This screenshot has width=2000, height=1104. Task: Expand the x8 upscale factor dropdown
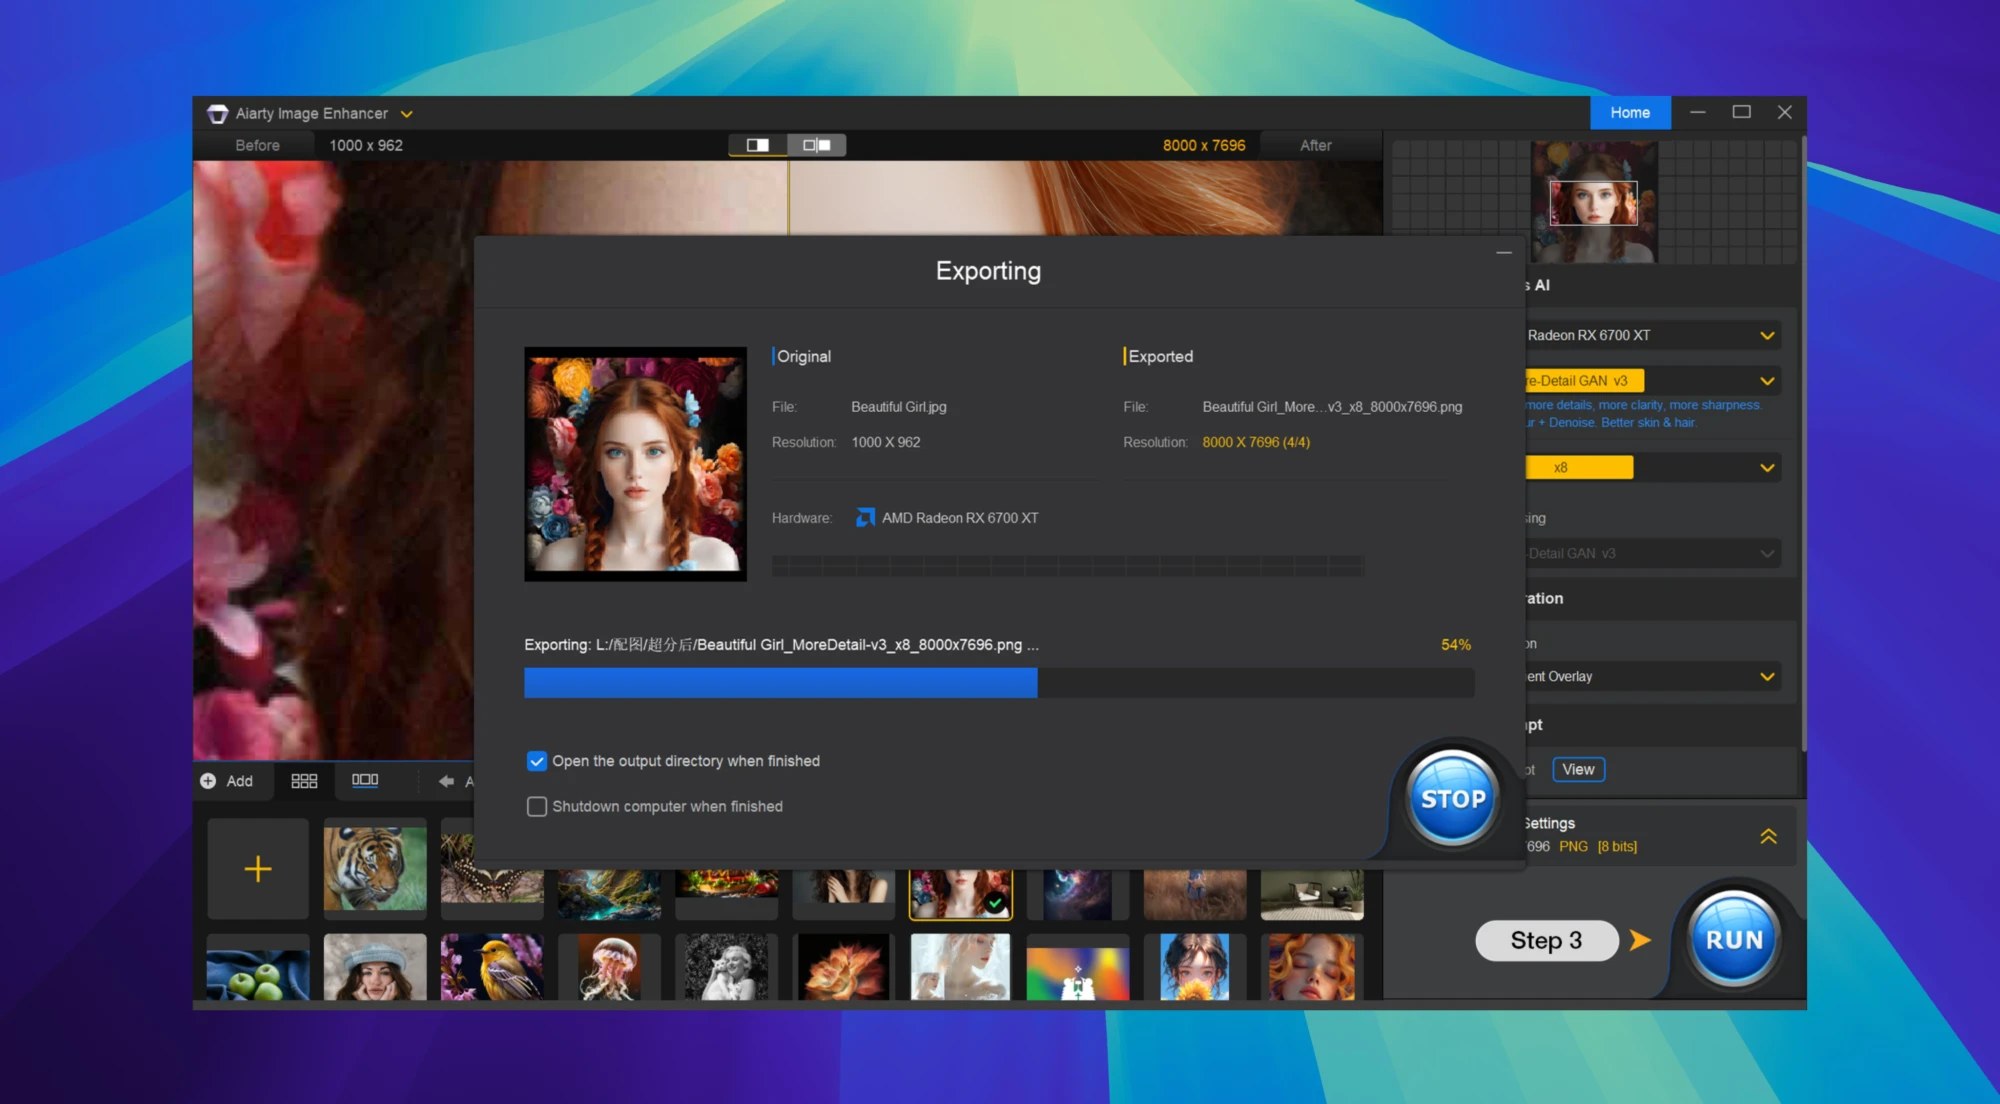pyautogui.click(x=1768, y=467)
